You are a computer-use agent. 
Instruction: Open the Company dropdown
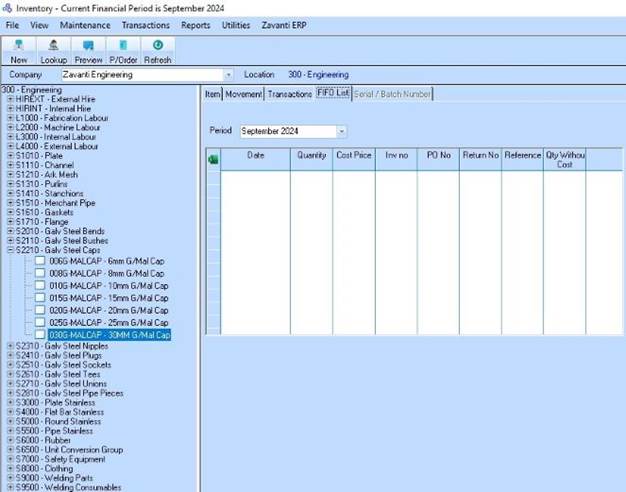coord(228,75)
